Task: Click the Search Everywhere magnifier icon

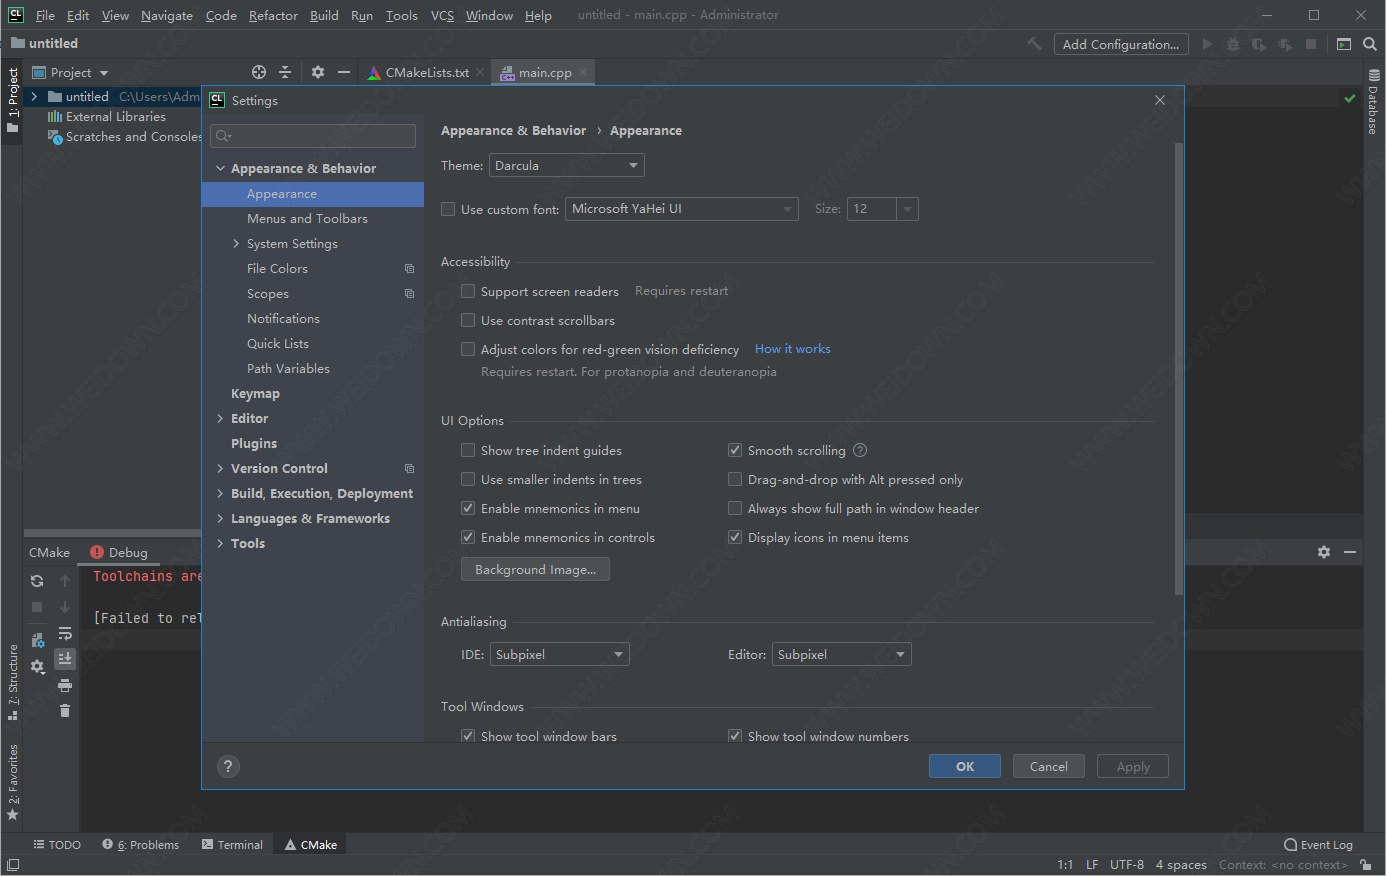Action: (1370, 44)
